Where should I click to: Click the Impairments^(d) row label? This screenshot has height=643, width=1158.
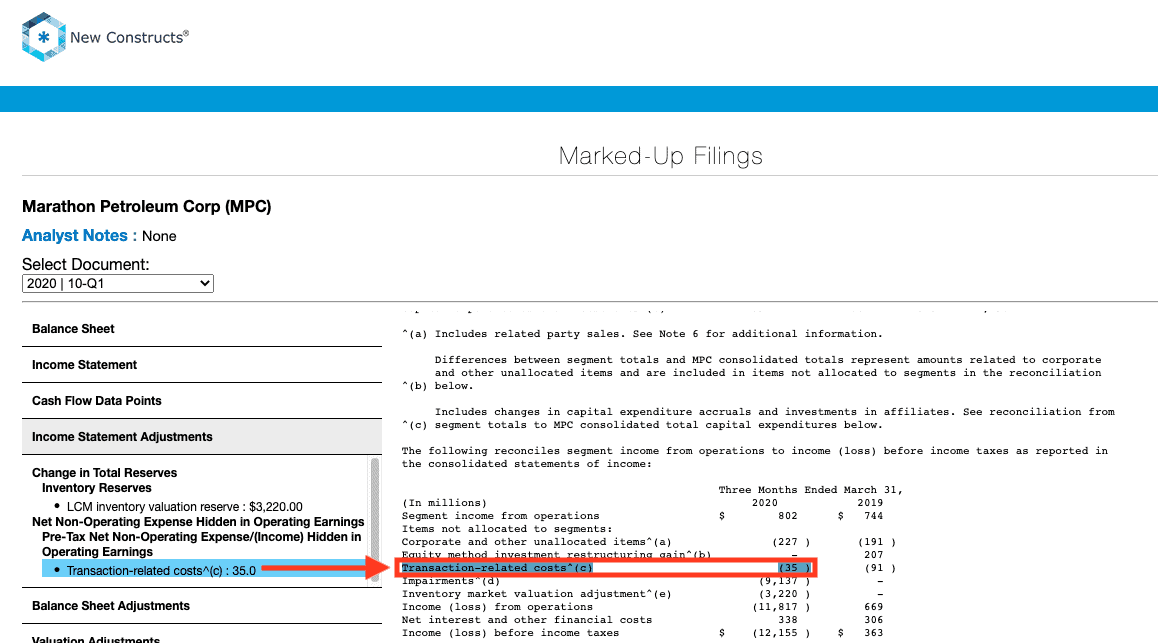[450, 581]
